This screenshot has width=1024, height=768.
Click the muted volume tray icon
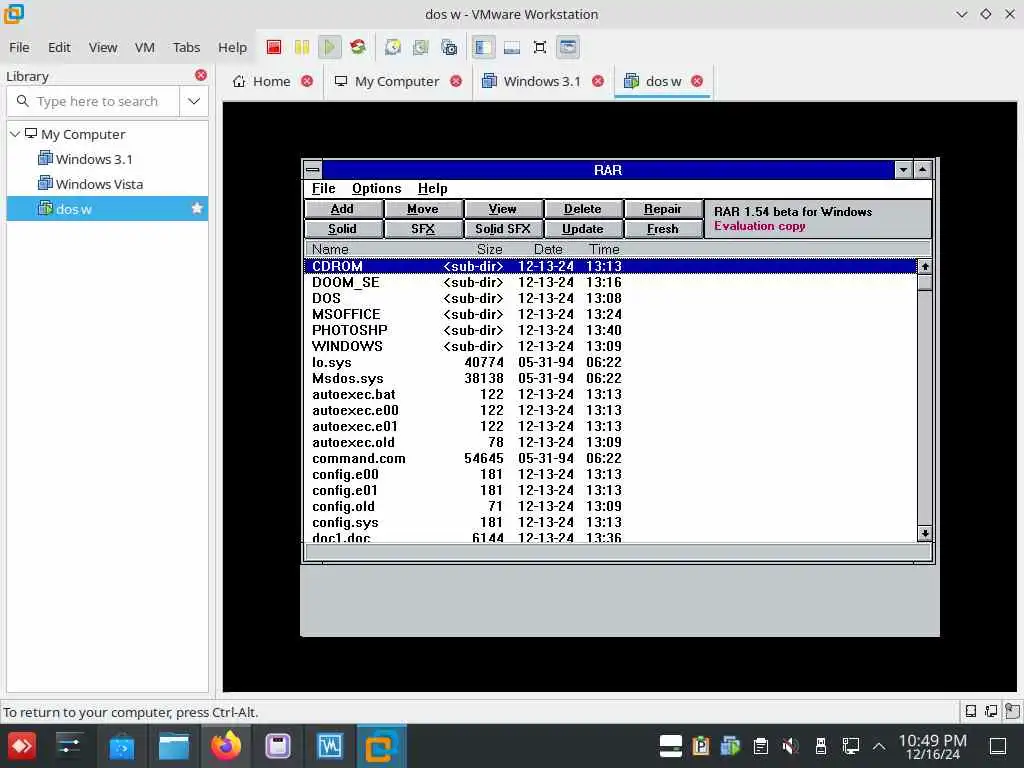pos(790,745)
